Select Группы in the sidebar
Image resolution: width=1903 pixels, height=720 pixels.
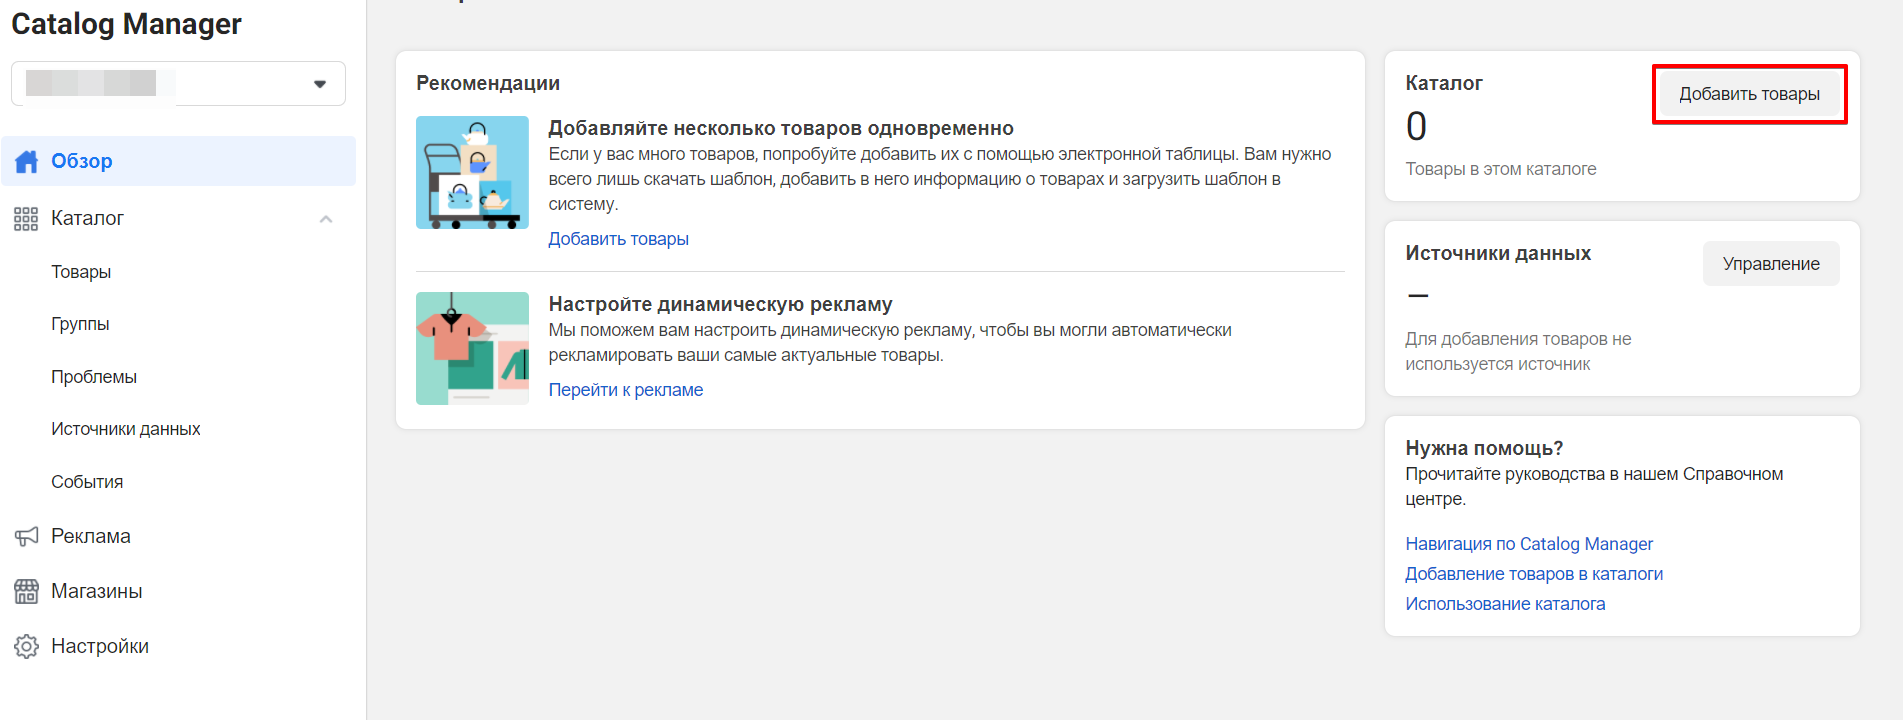[x=80, y=324]
